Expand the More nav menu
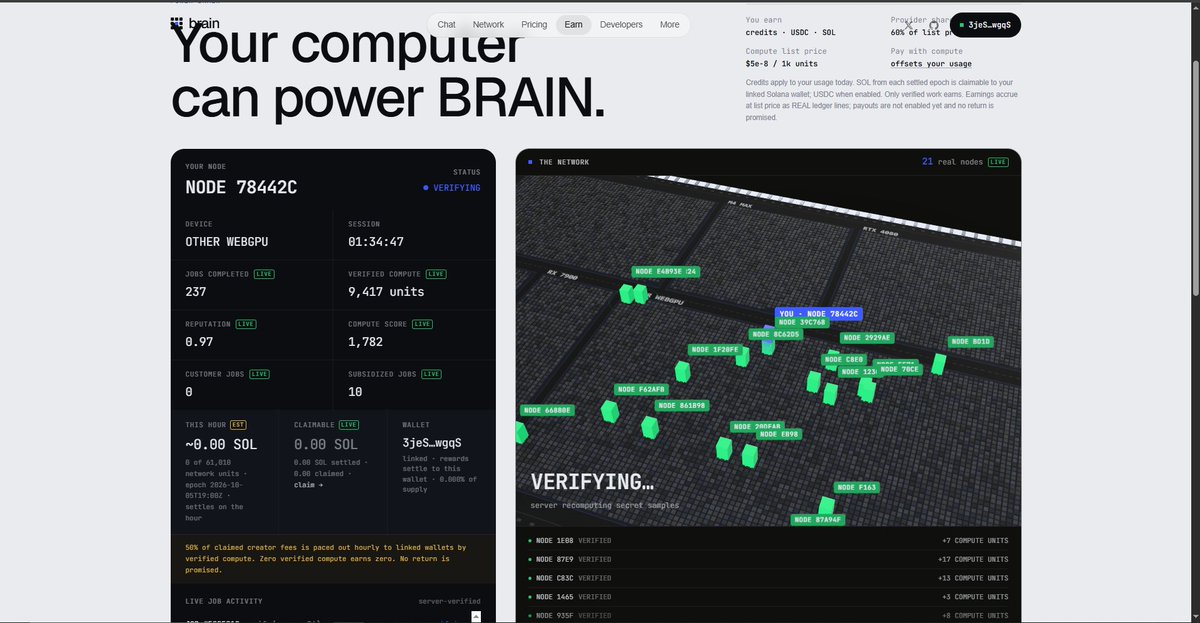This screenshot has height=623, width=1200. [x=669, y=25]
